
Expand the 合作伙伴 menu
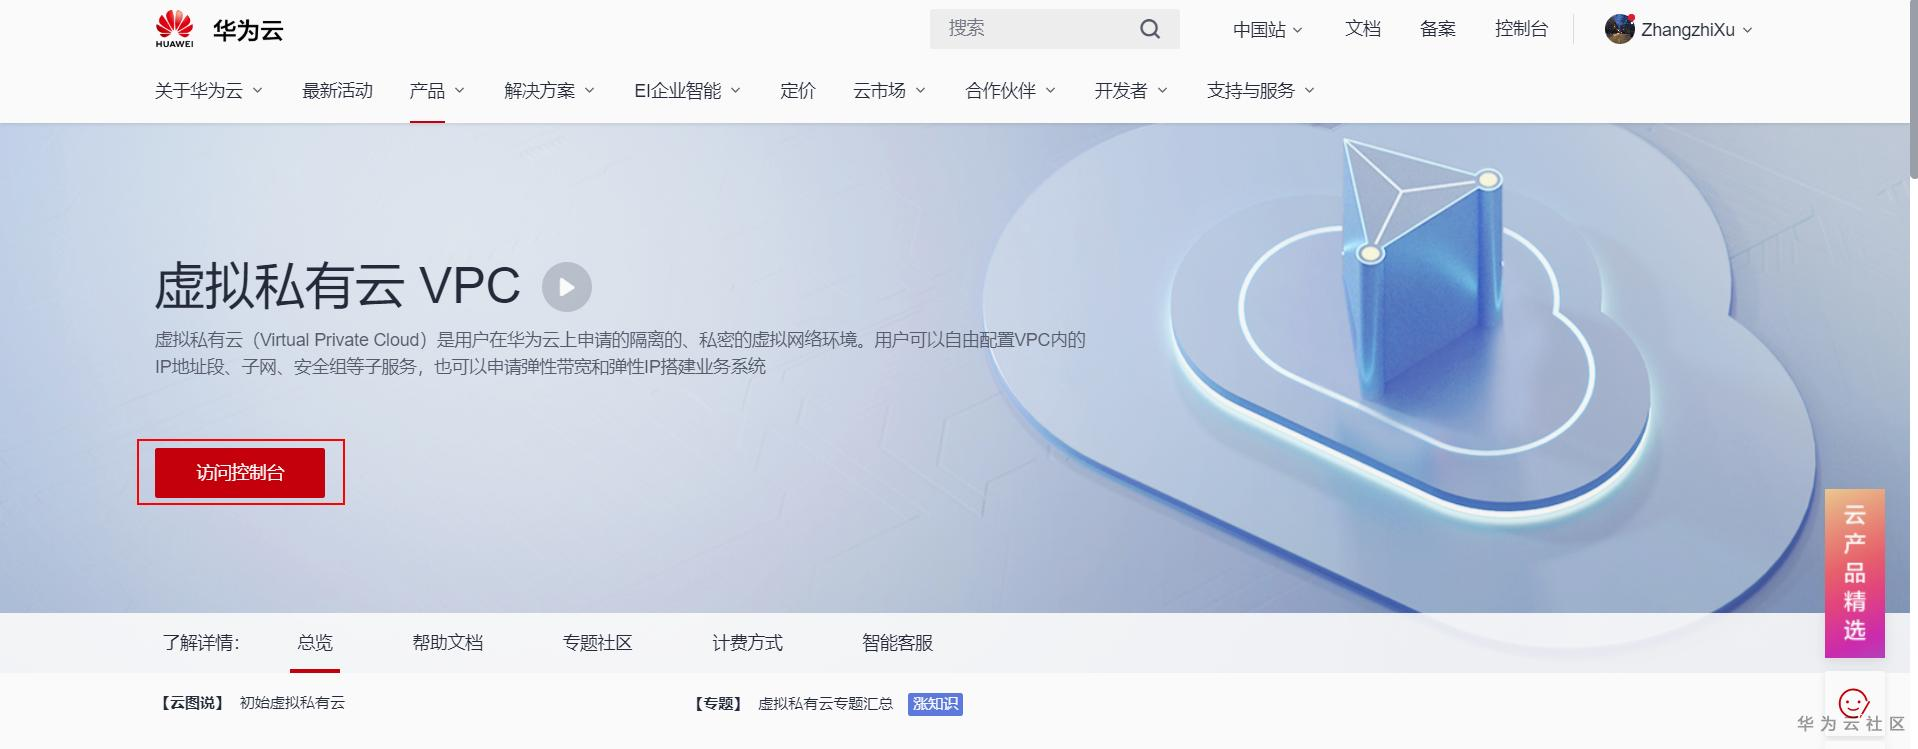(1011, 91)
